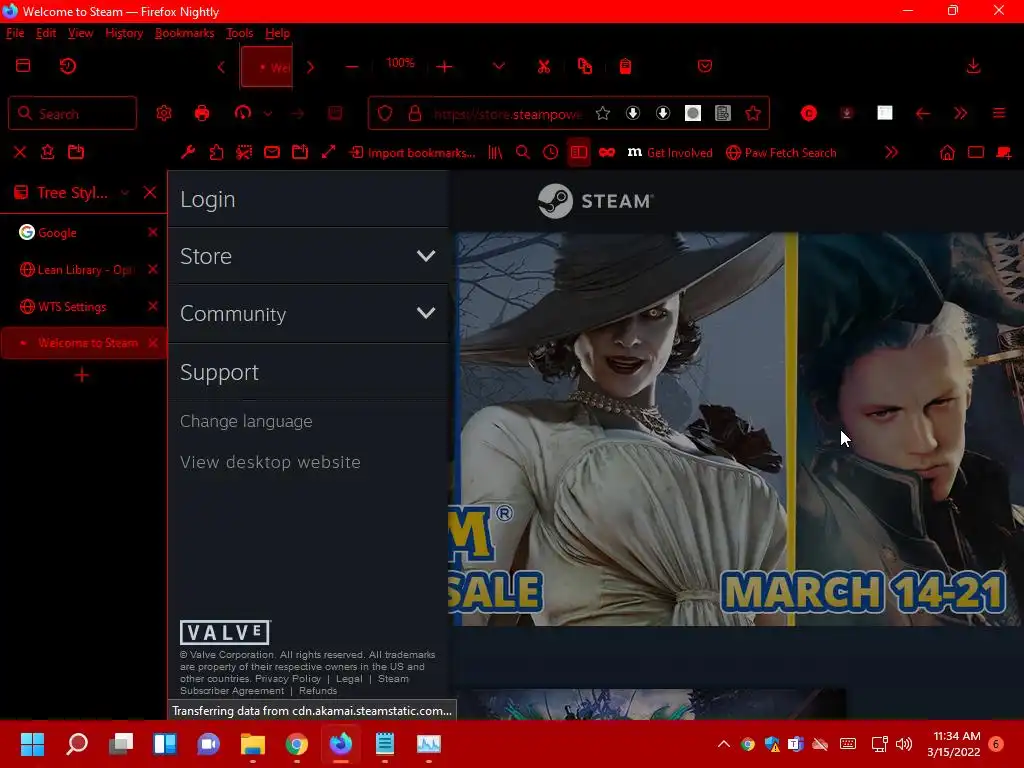This screenshot has height=768, width=1024.
Task: Reset zoom at 100% indicator
Action: pos(400,63)
